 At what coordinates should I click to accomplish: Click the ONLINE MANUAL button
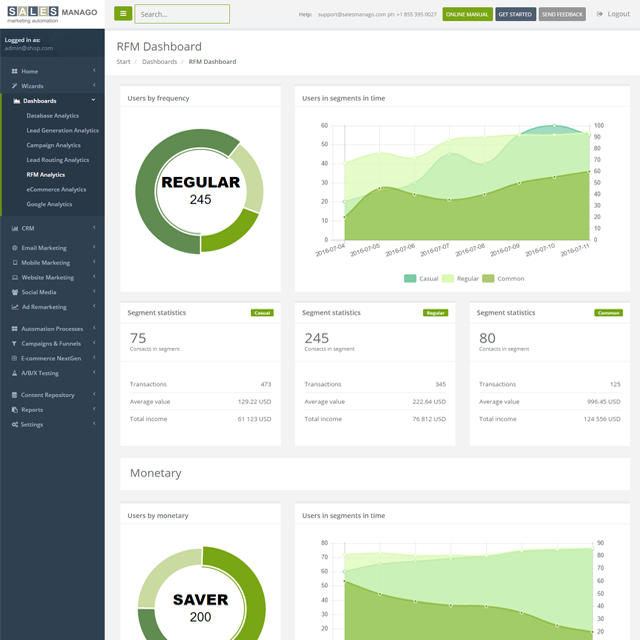[467, 14]
